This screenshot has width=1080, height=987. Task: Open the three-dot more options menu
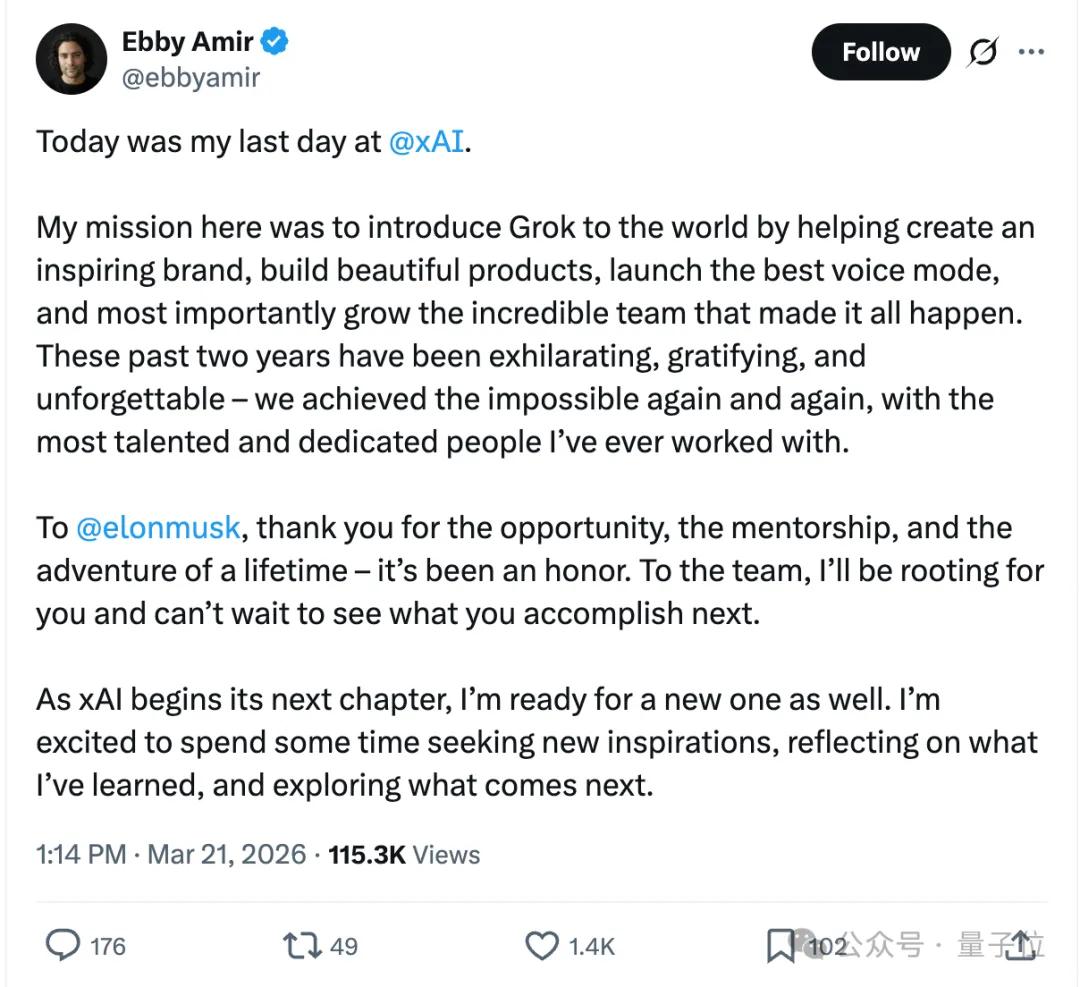(1031, 52)
